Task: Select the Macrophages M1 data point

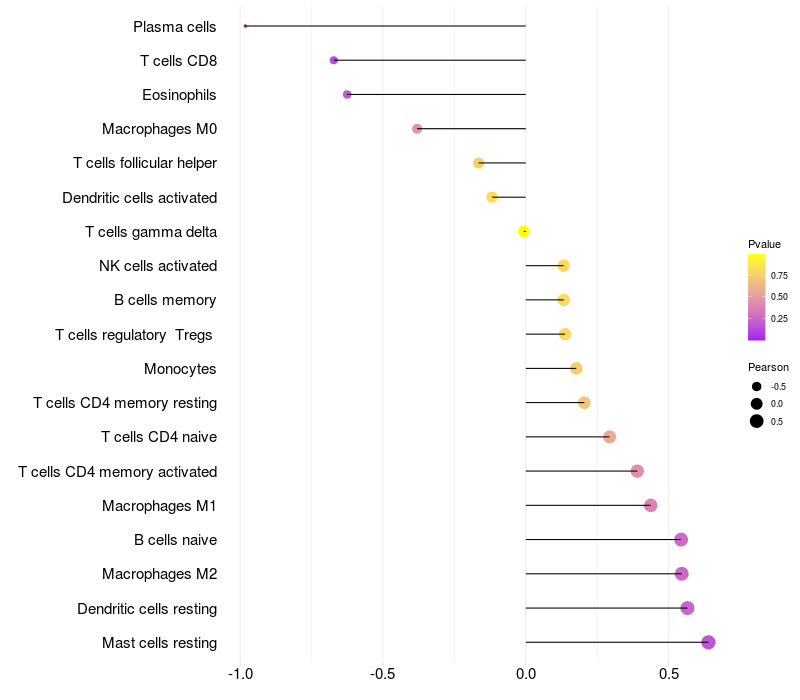Action: click(x=651, y=506)
